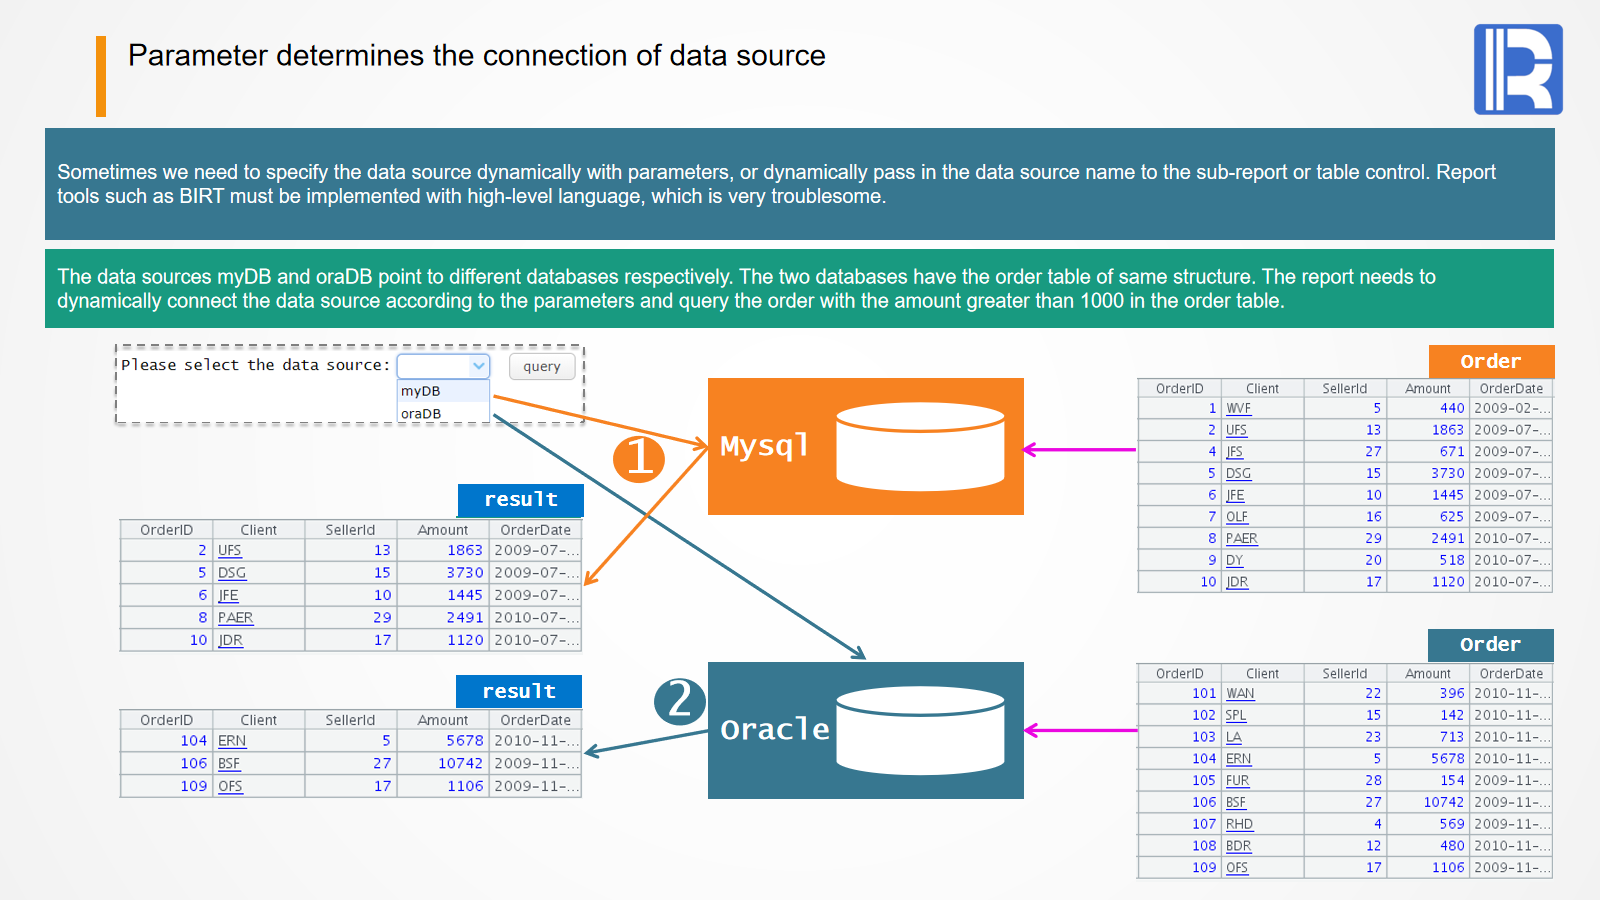Image resolution: width=1600 pixels, height=900 pixels.
Task: Click the teal number 2 circle
Action: (x=680, y=700)
